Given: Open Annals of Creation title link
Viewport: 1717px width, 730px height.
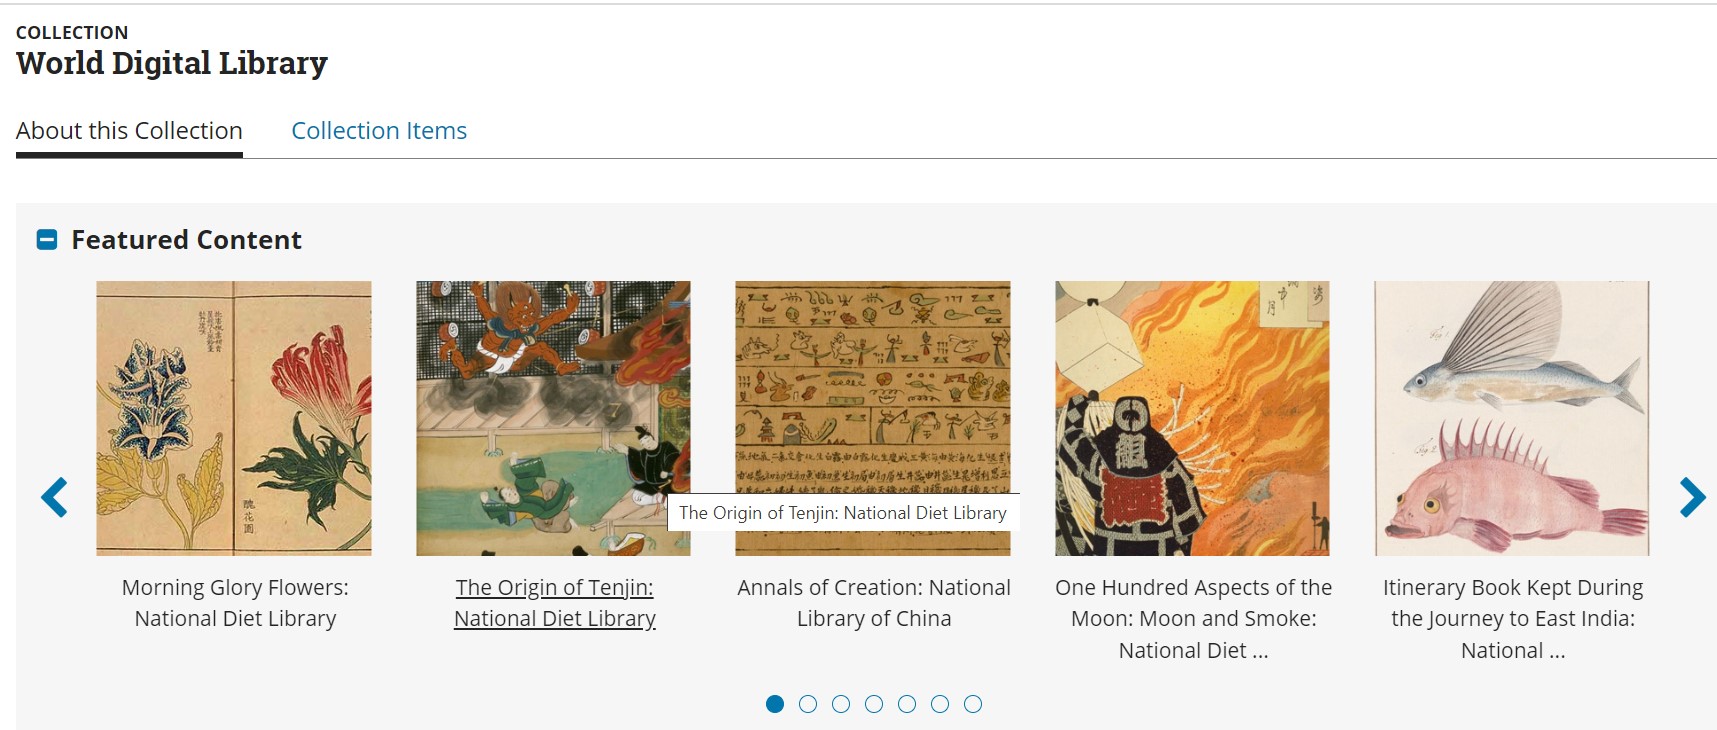Looking at the screenshot, I should coord(874,603).
